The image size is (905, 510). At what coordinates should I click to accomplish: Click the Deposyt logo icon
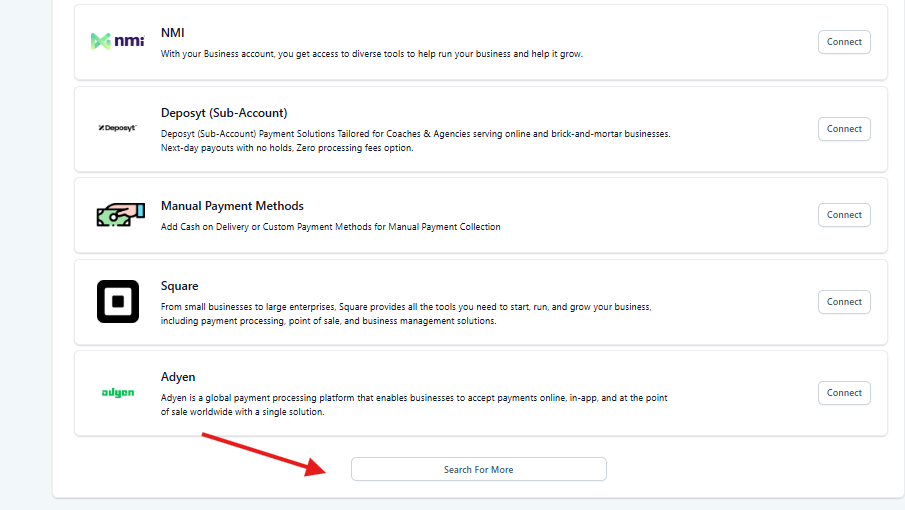(118, 129)
